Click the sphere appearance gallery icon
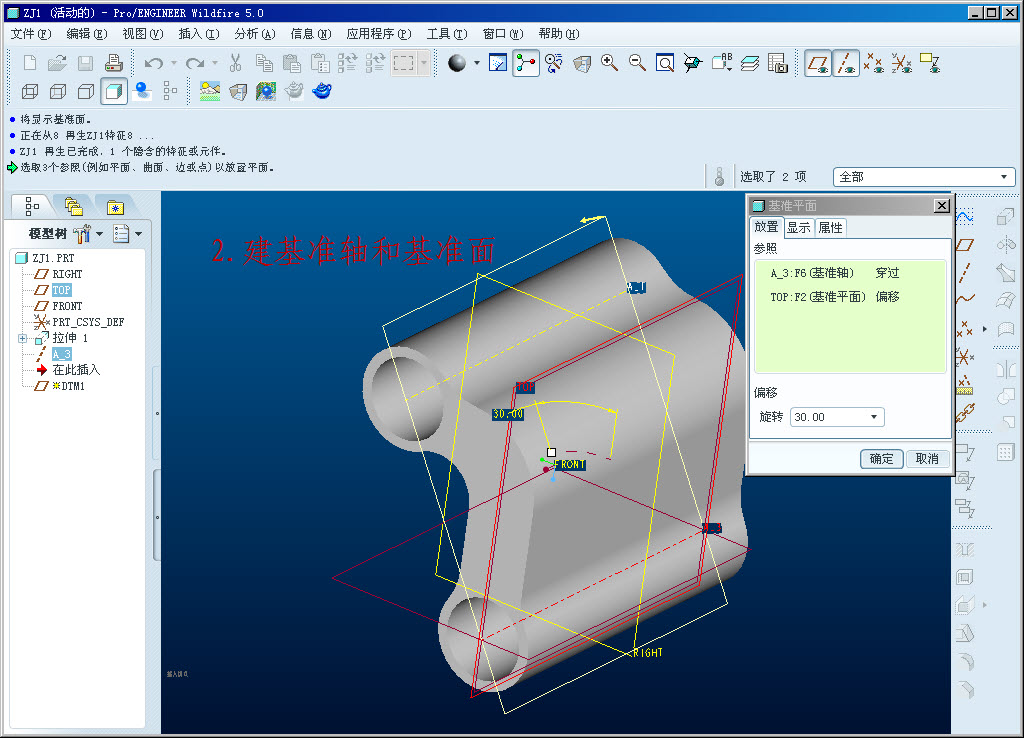 click(457, 63)
